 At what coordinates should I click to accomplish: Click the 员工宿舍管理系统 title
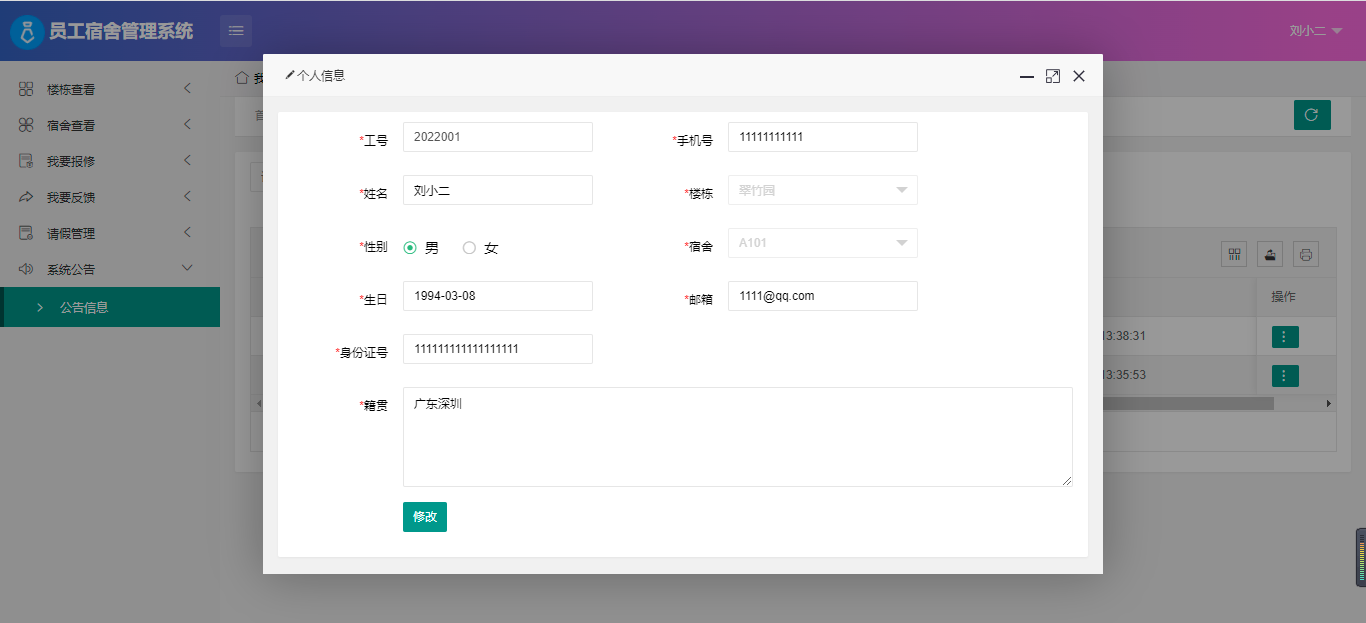tap(121, 31)
